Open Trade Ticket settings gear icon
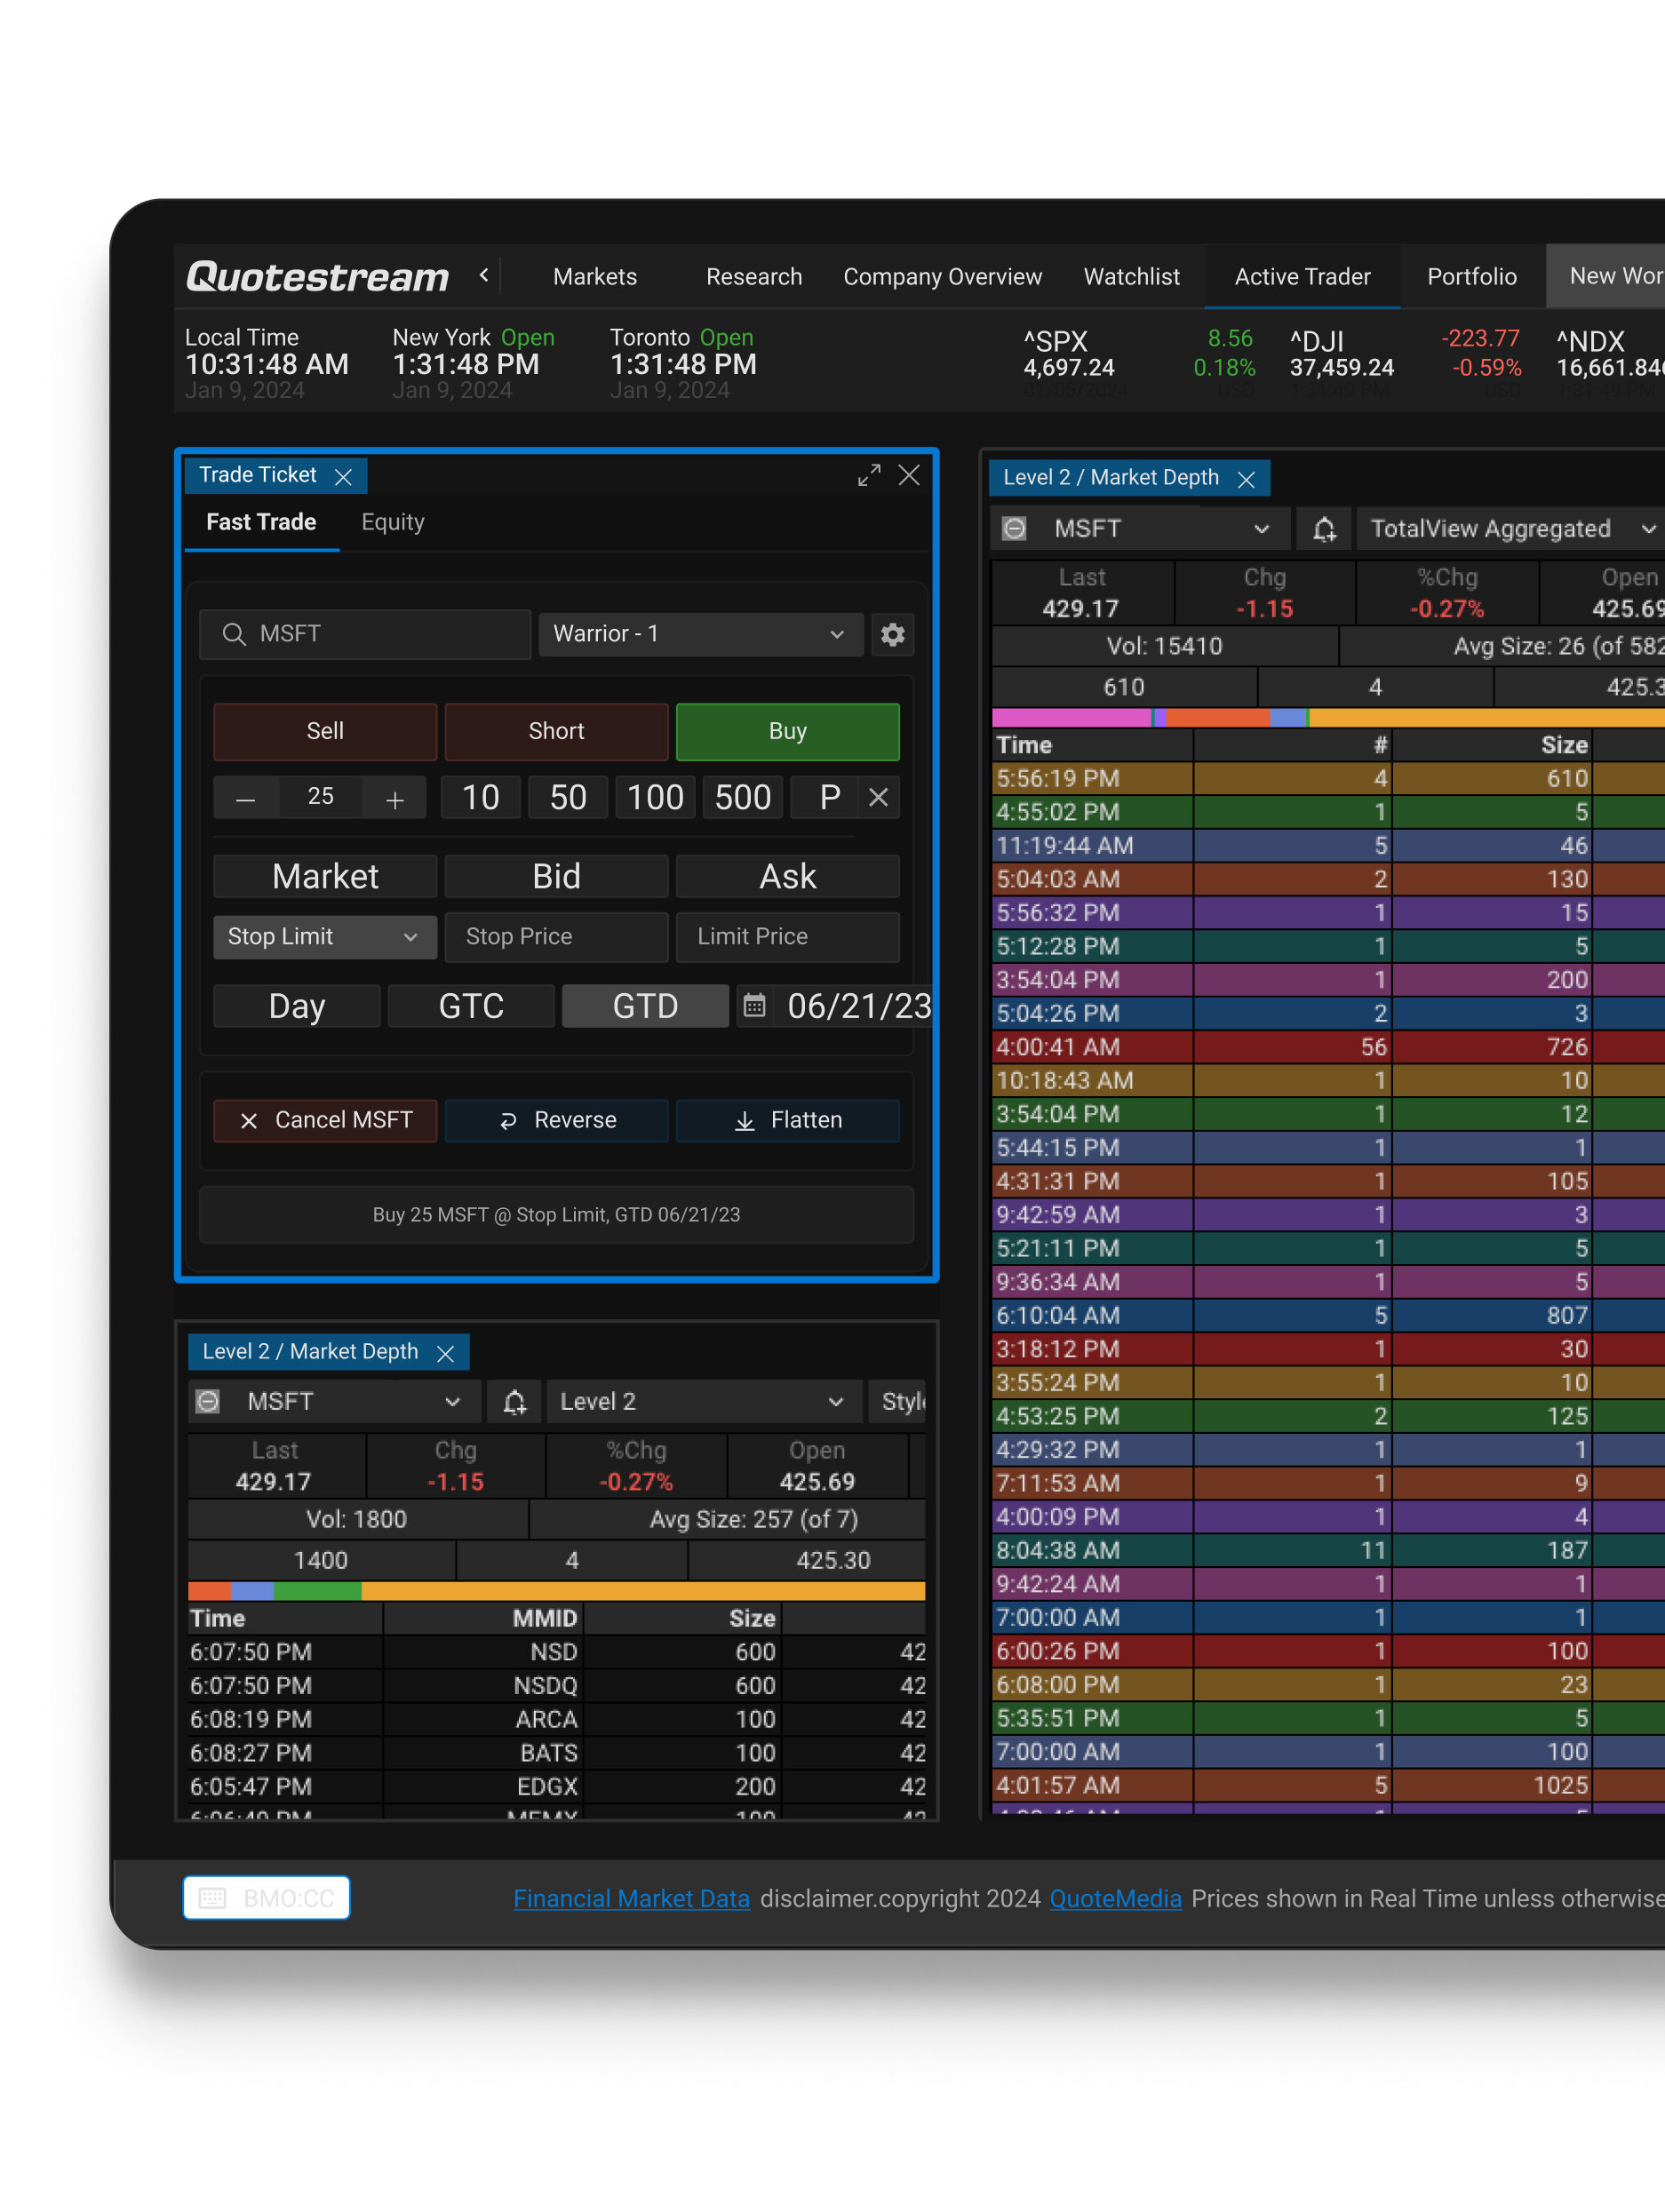Screen dimensions: 1665x2212 click(892, 634)
